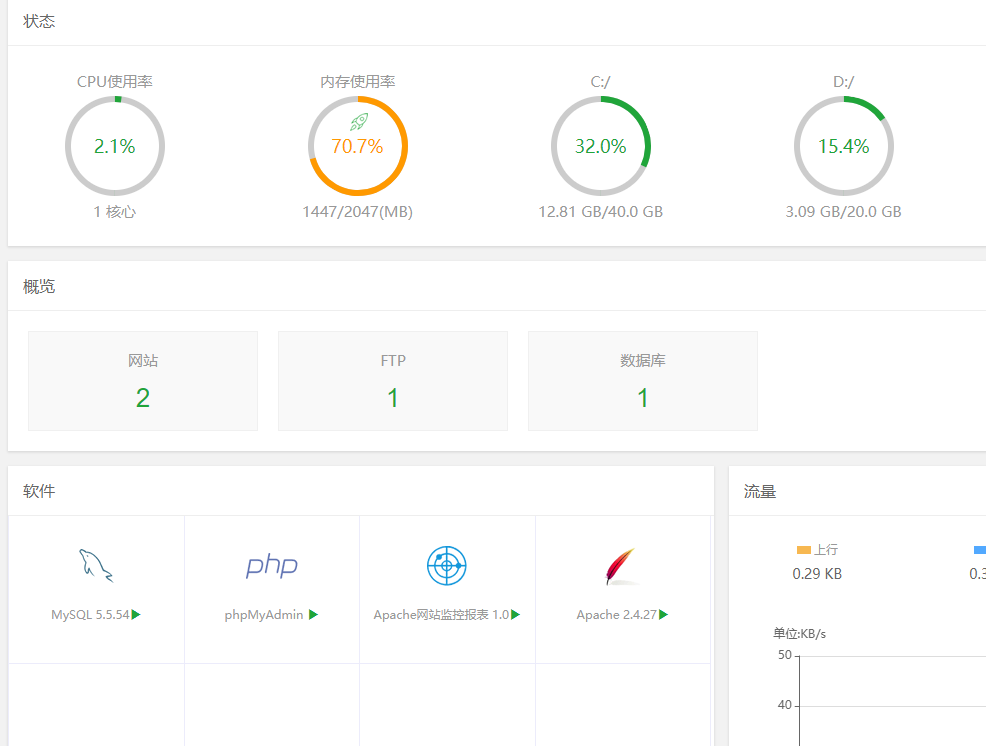Click the 软件 section heading
986x746 pixels.
(x=39, y=491)
